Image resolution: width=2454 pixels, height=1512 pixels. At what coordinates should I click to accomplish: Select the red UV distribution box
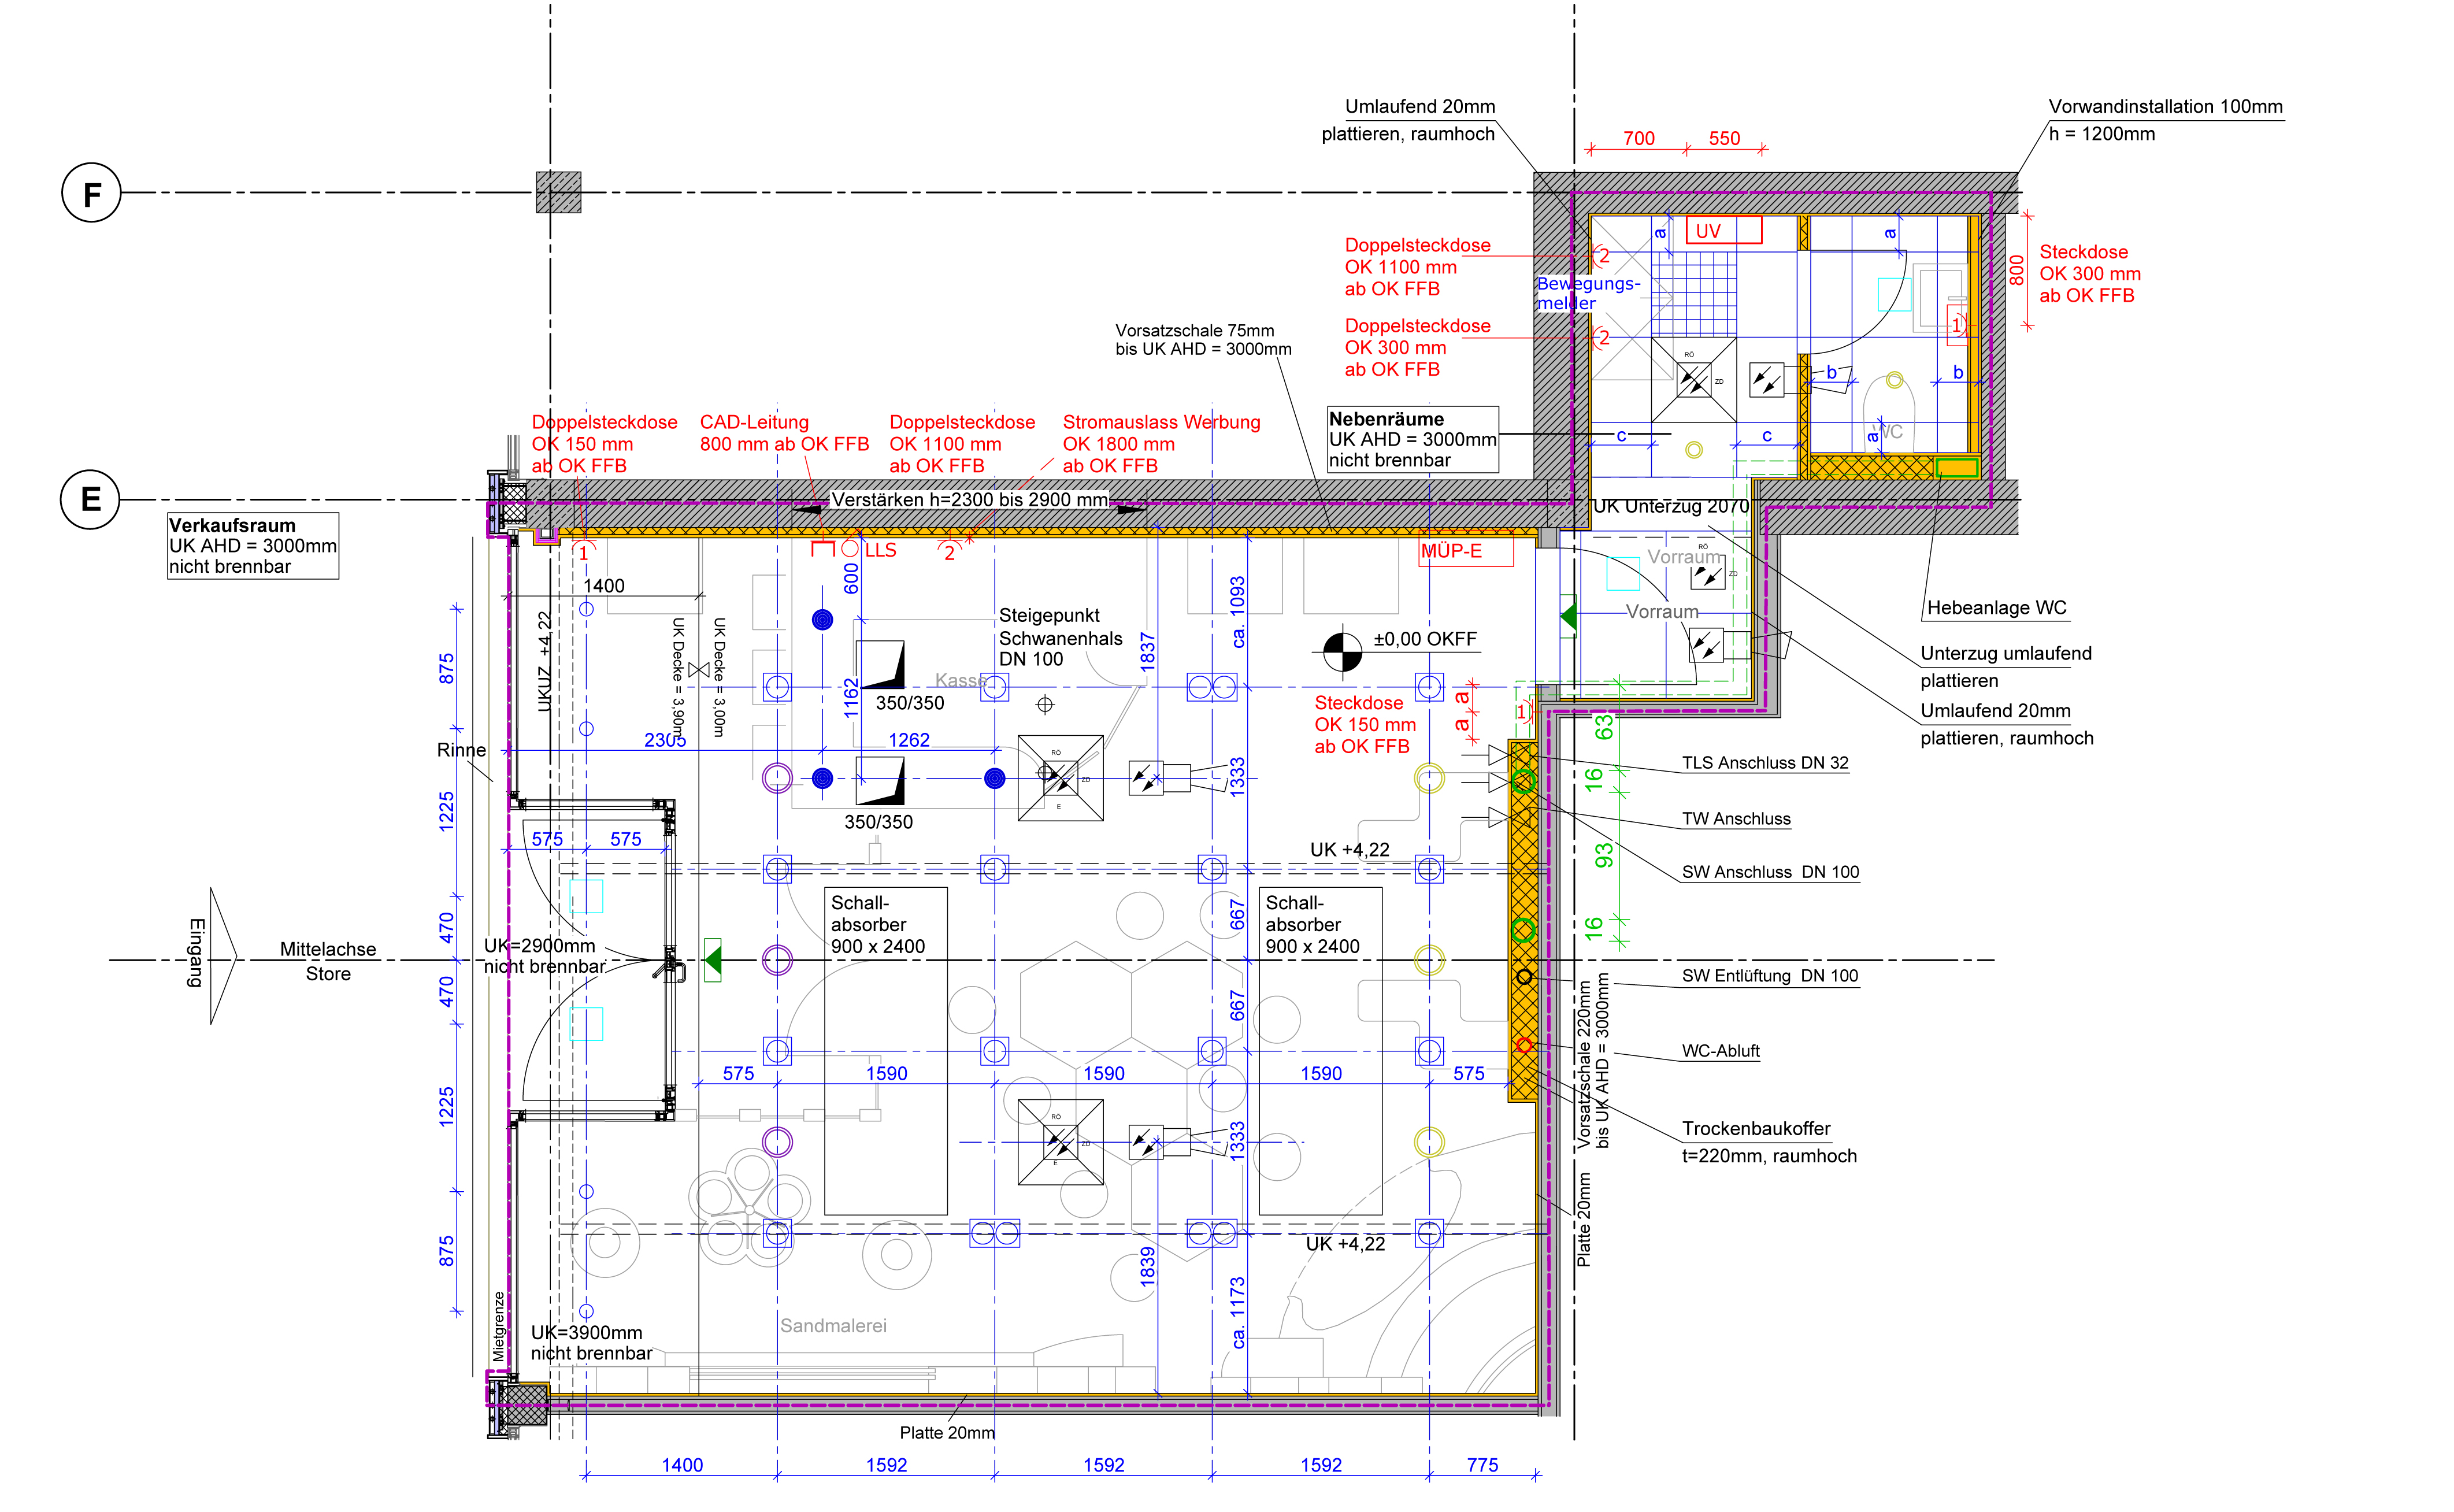(1723, 231)
